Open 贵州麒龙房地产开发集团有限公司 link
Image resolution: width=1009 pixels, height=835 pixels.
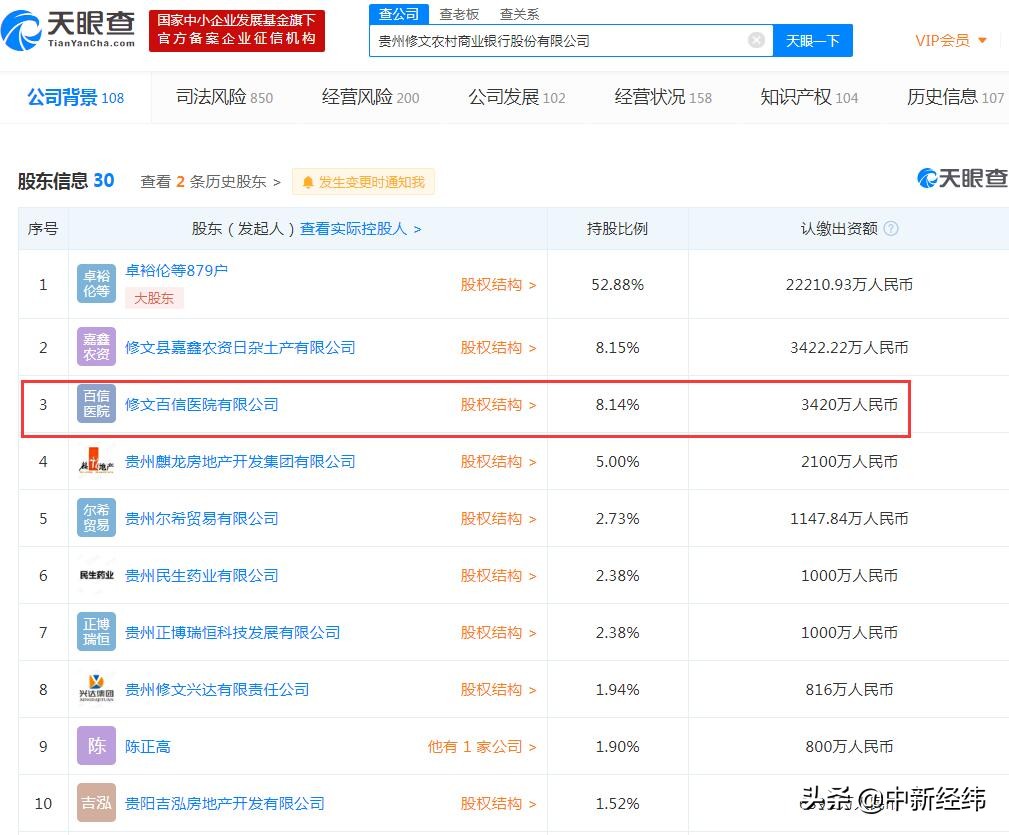coord(240,461)
